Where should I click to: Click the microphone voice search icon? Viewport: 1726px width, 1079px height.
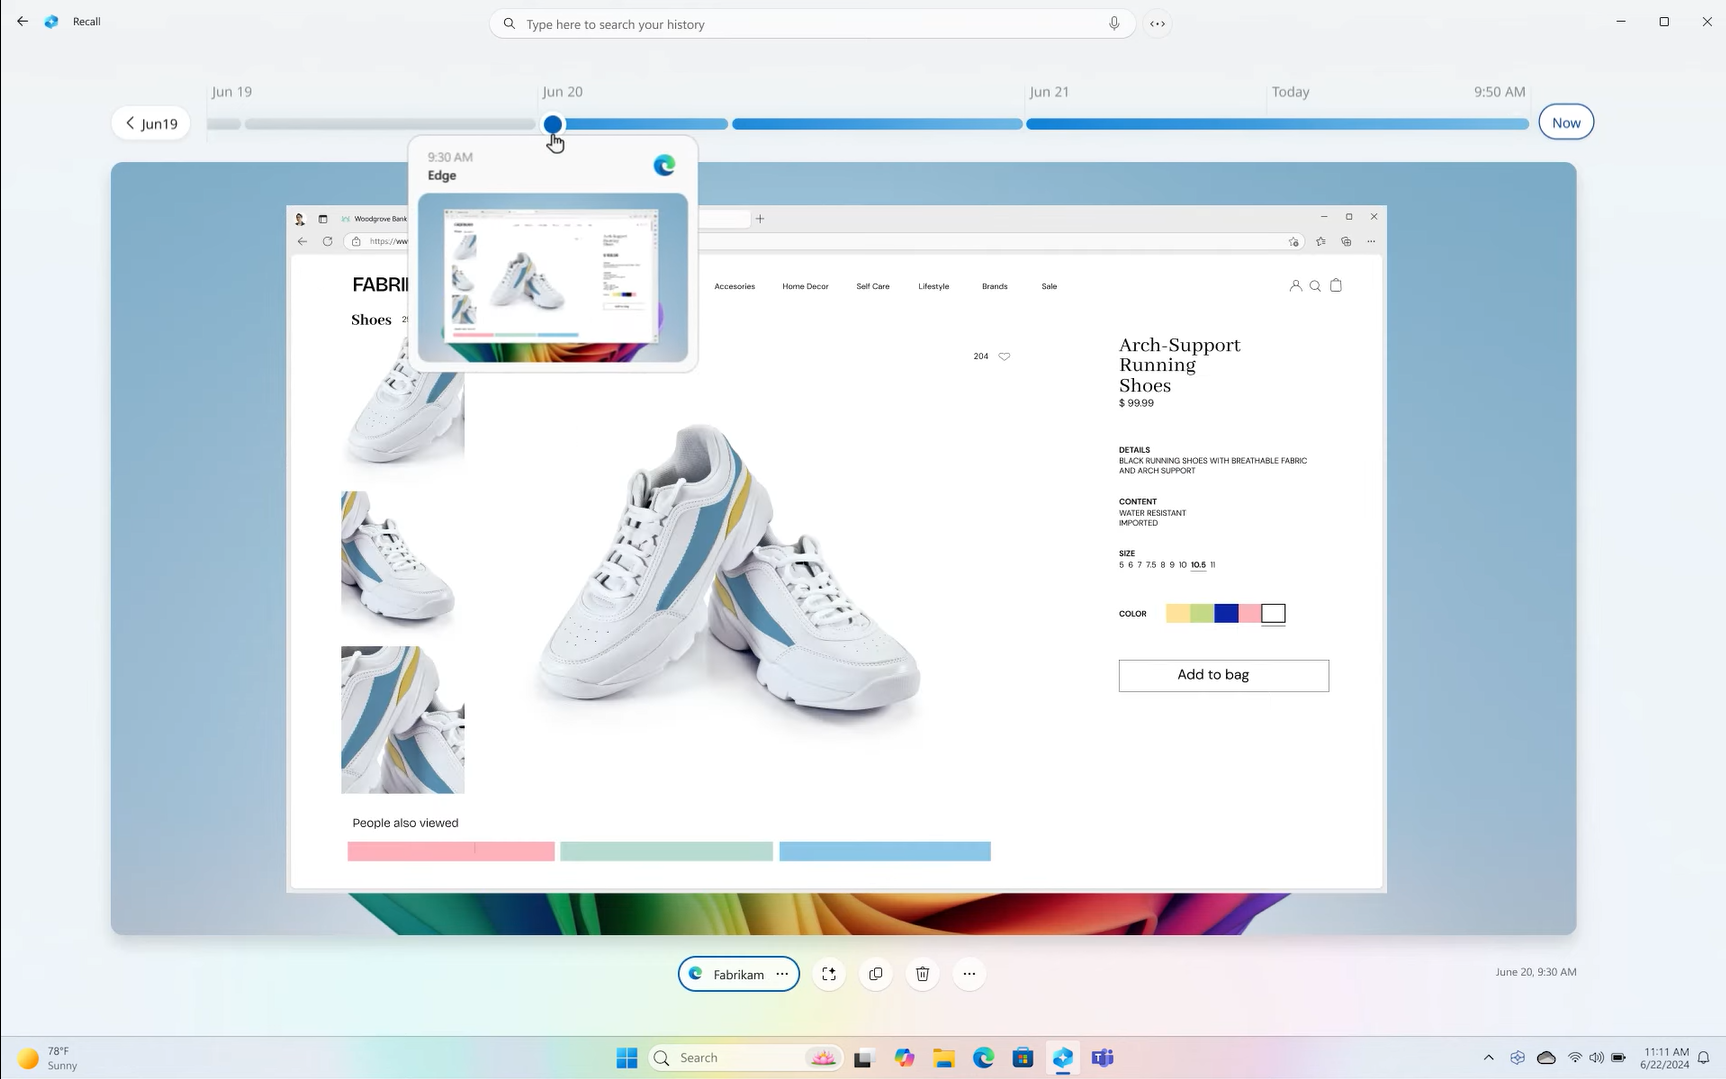(1114, 24)
